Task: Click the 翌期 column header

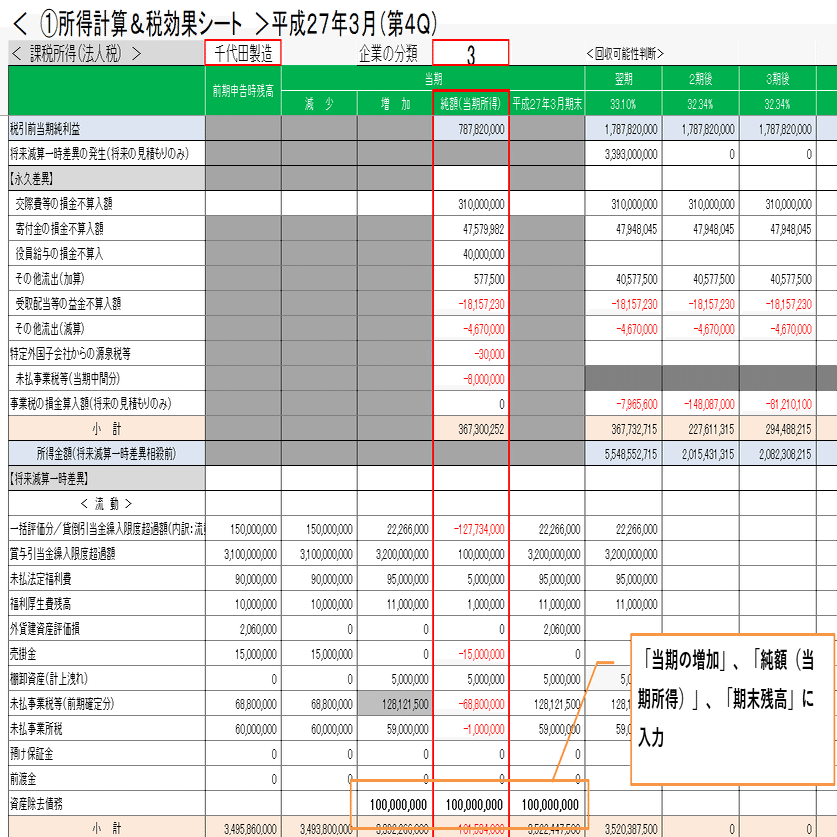Action: [623, 78]
